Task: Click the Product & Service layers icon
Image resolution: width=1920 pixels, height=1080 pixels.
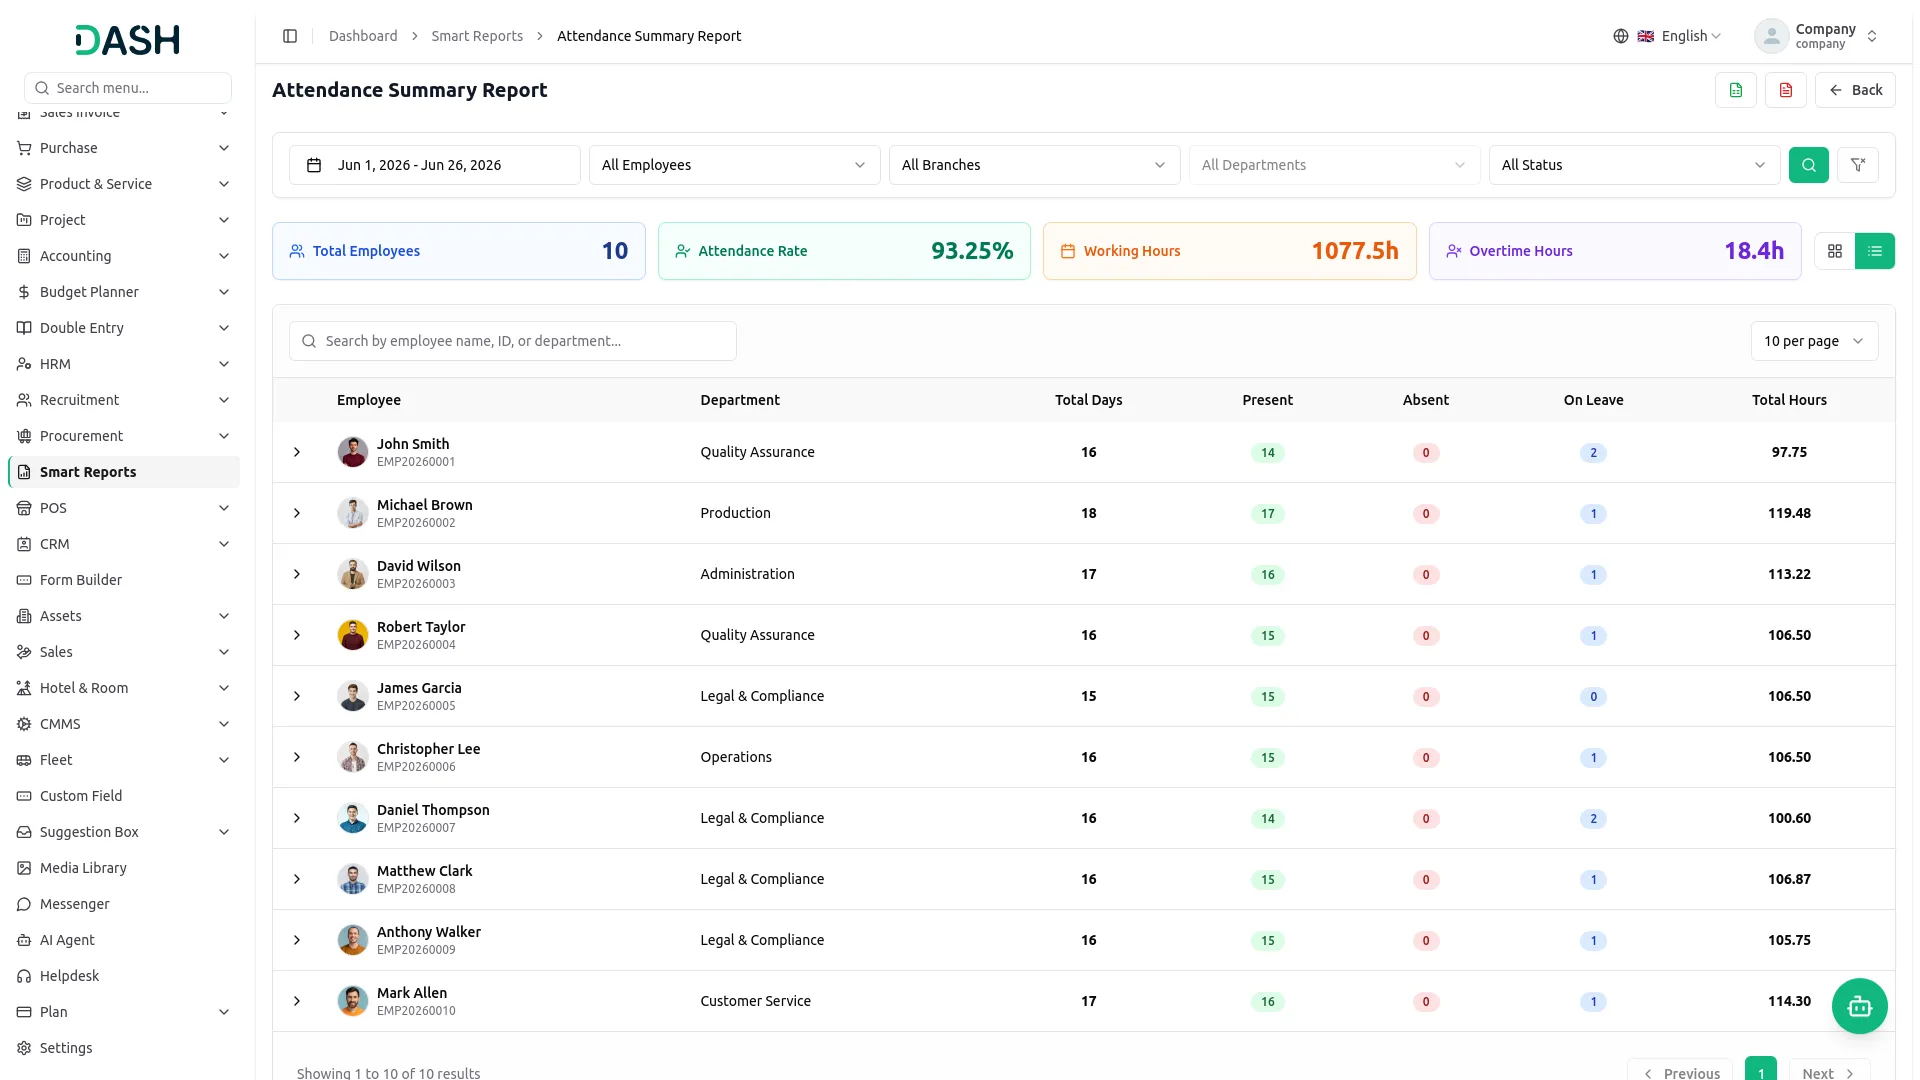Action: (x=24, y=184)
